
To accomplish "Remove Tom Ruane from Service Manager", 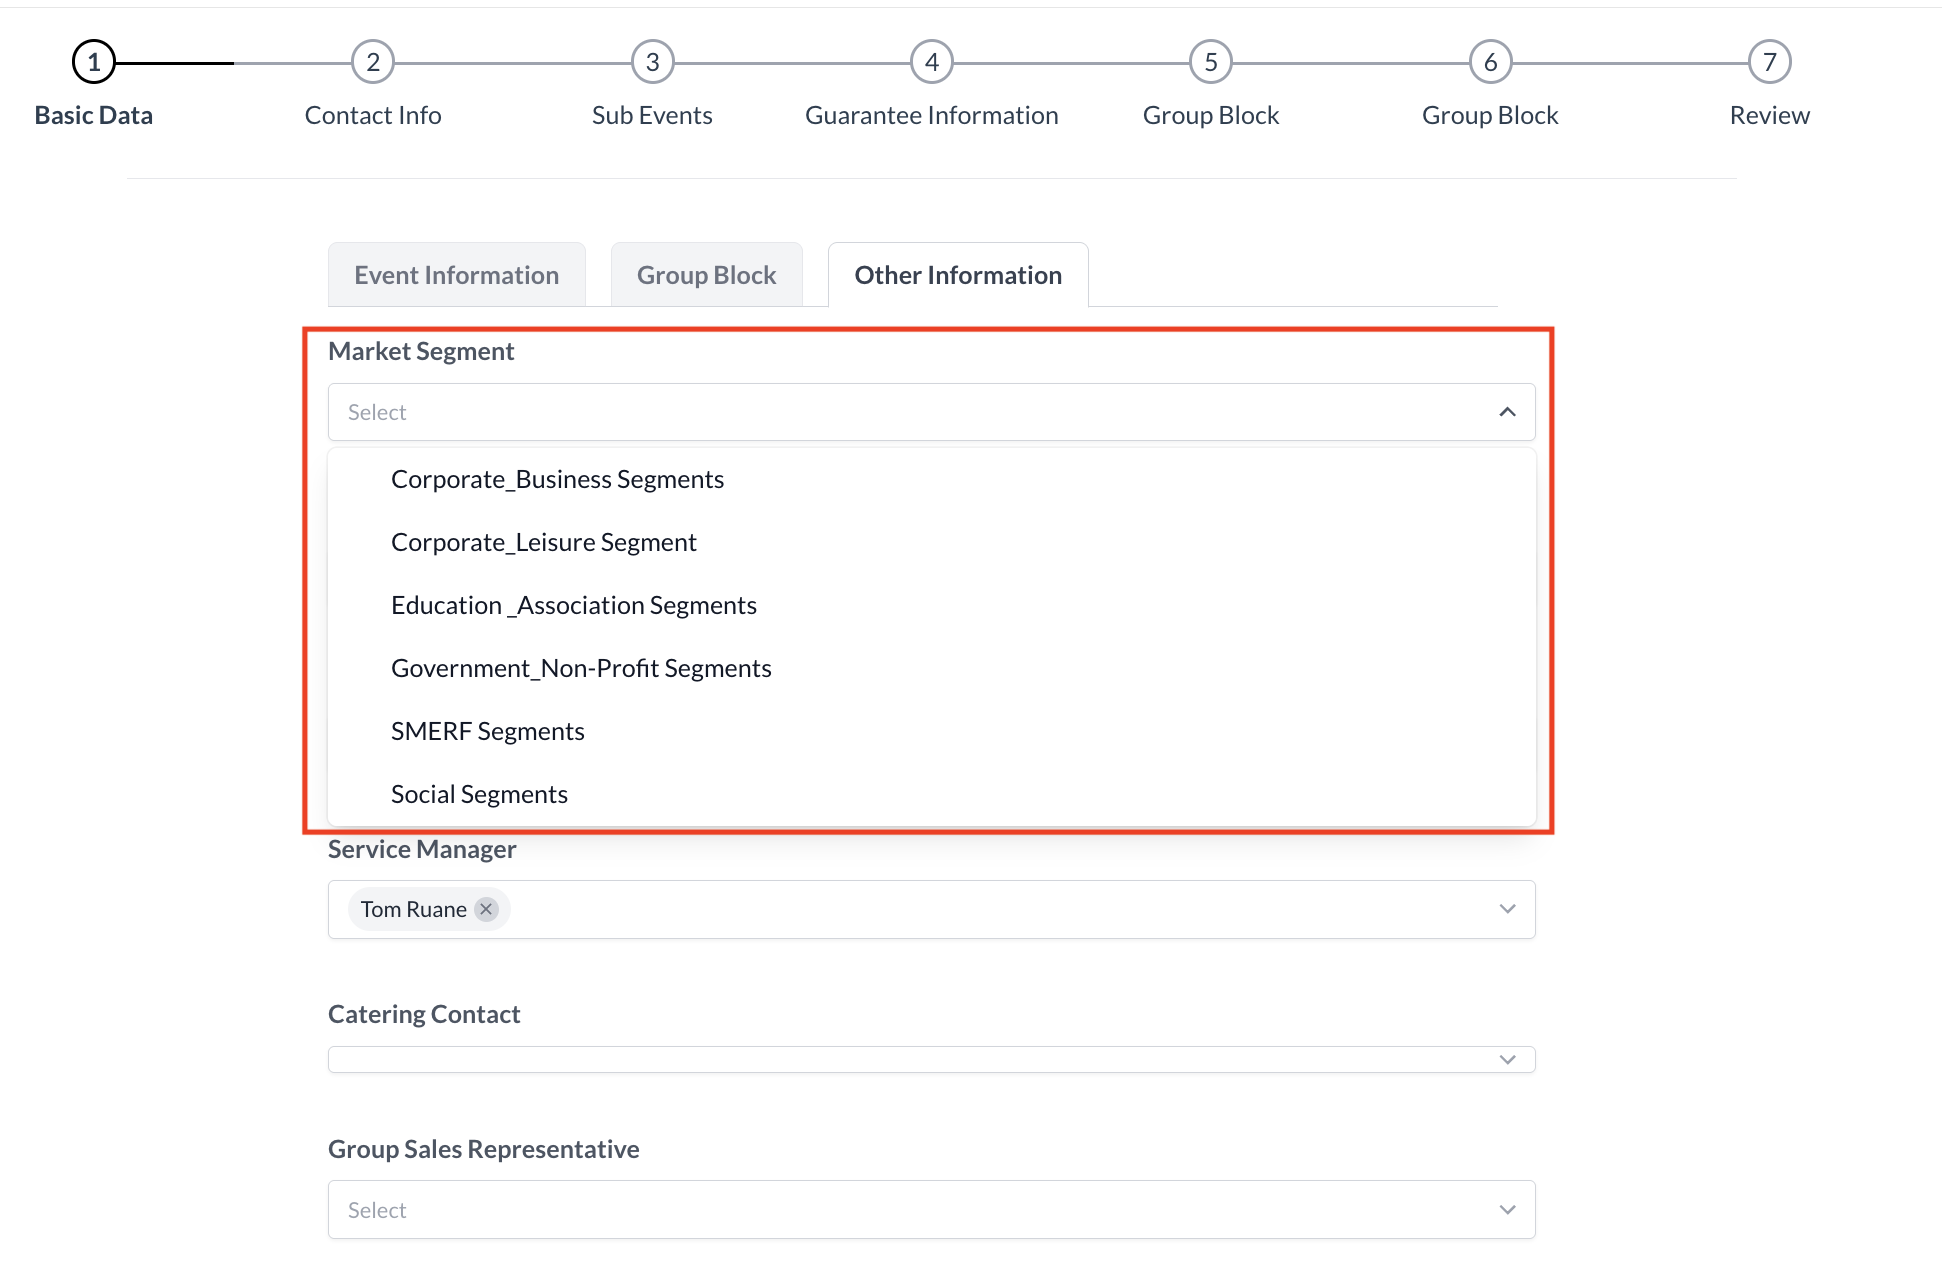I will (x=486, y=909).
